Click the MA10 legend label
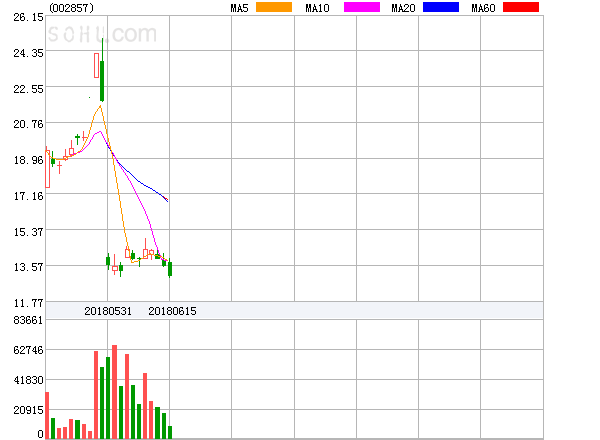This screenshot has width=600, height=440. click(317, 8)
